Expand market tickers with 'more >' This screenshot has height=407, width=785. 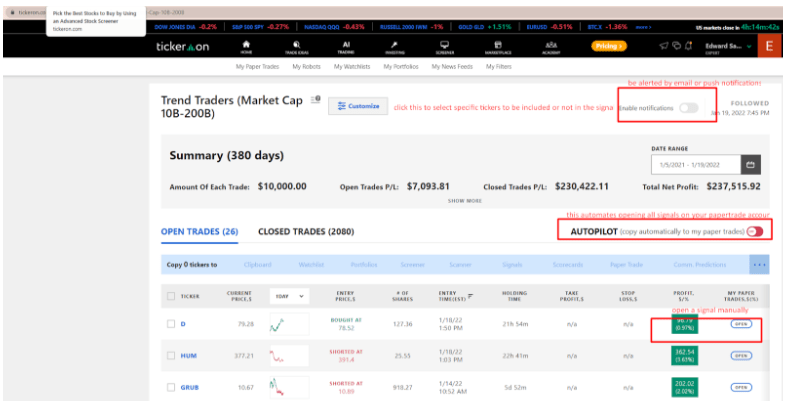[x=643, y=27]
